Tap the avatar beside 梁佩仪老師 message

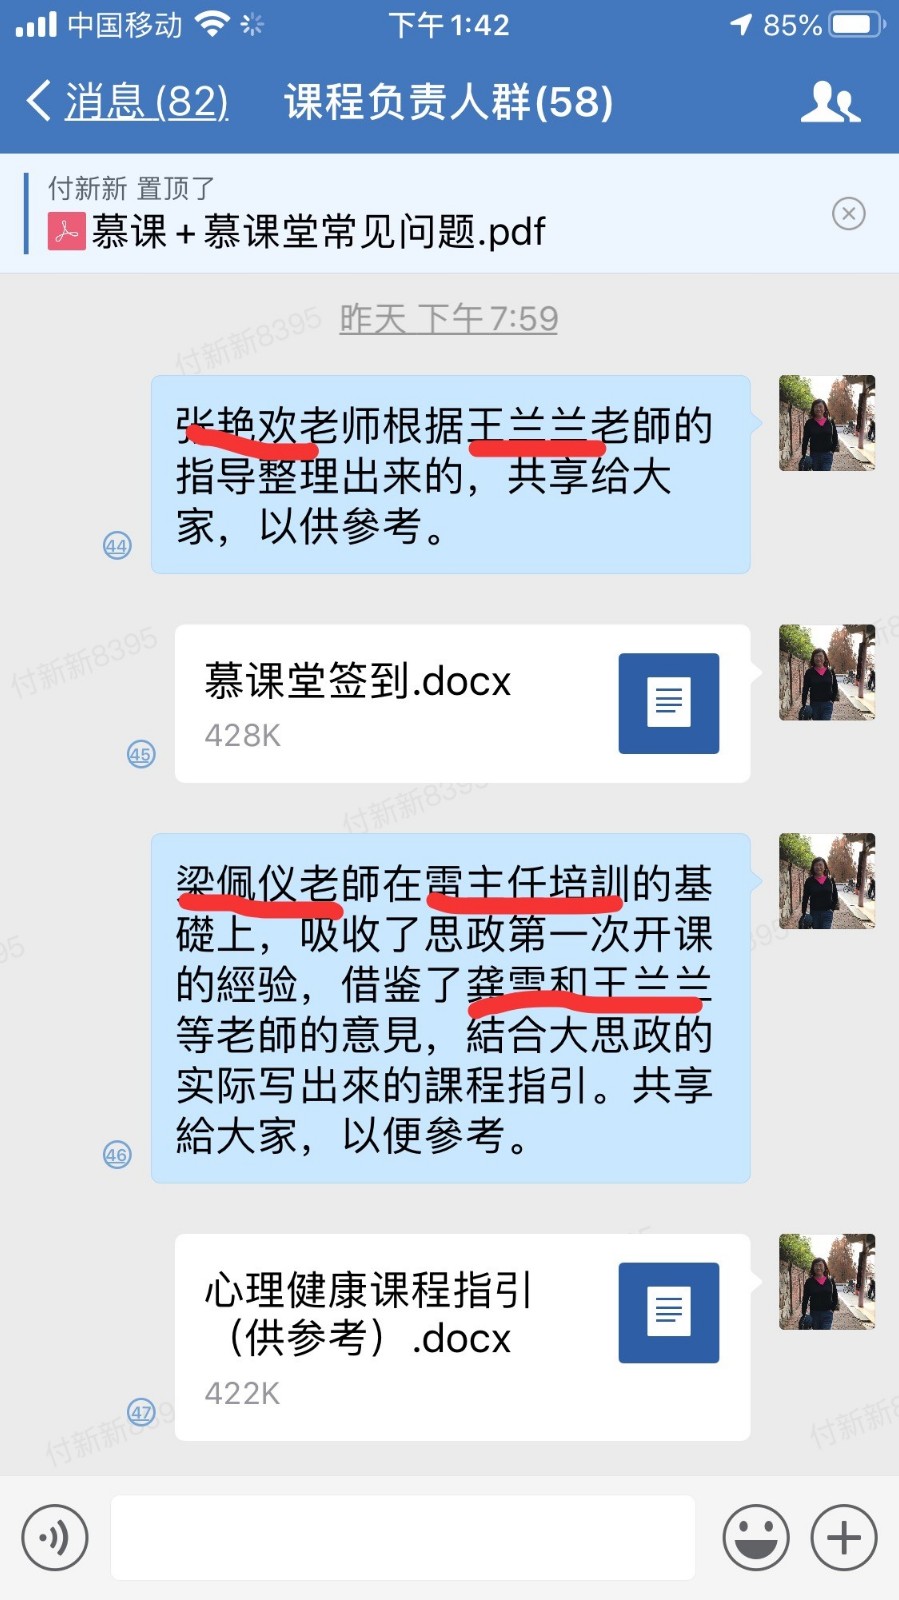(x=827, y=881)
